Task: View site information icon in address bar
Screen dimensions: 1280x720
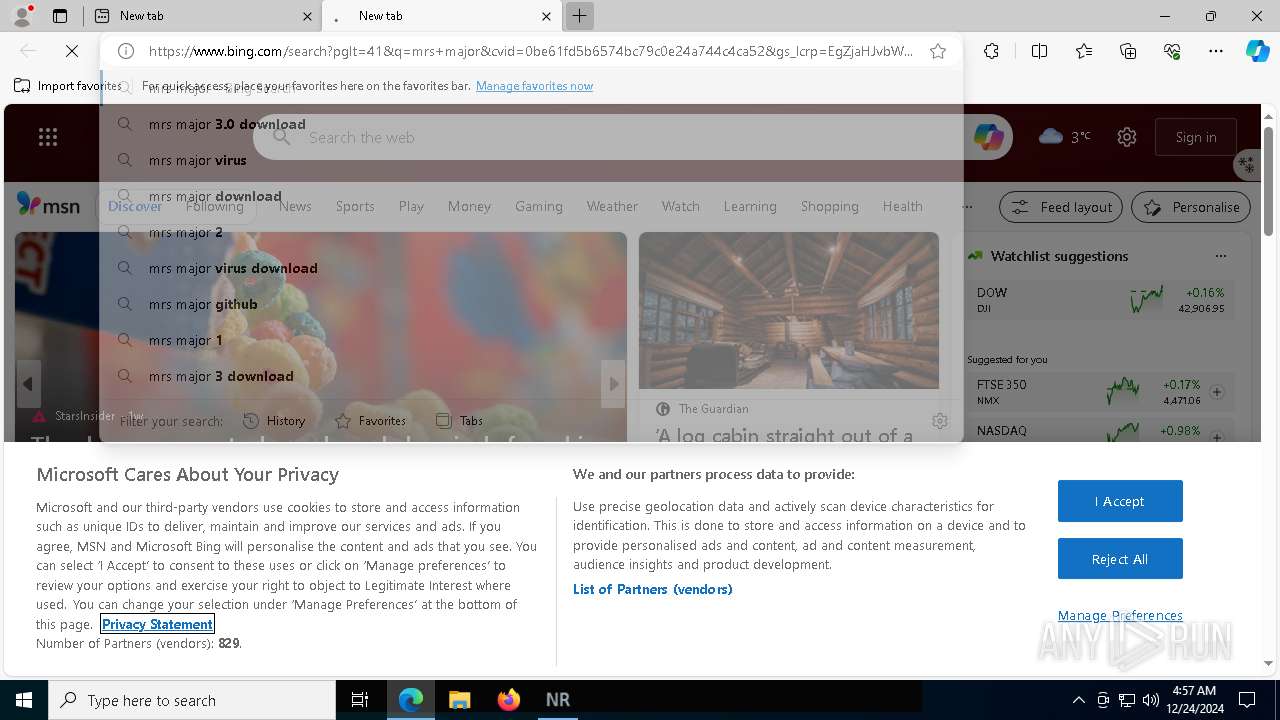Action: pyautogui.click(x=126, y=51)
